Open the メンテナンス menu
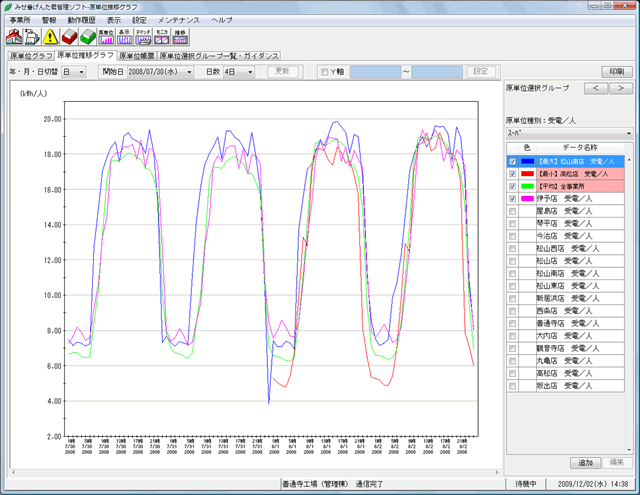 [178, 20]
